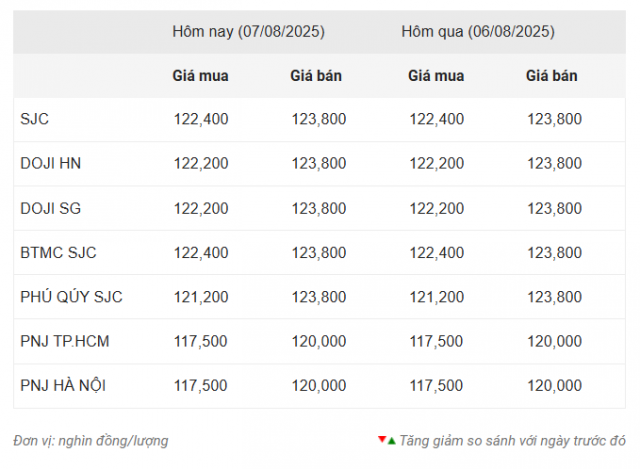The width and height of the screenshot is (640, 469).
Task: Select the PHÚ QÚY SJC row label
Action: 71,297
